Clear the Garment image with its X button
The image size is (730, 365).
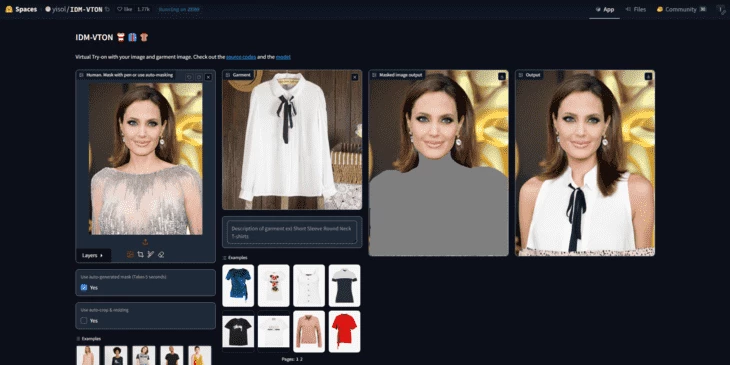pos(355,77)
